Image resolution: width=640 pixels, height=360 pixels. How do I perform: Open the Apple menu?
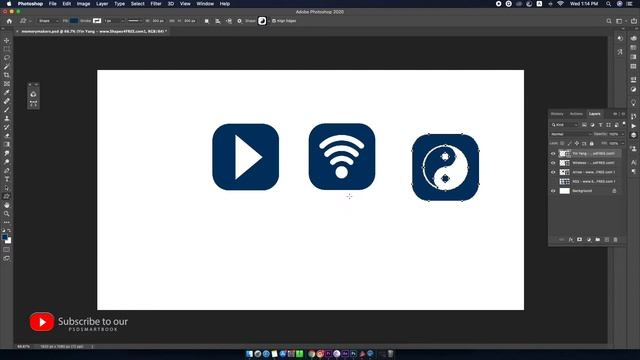point(9,4)
